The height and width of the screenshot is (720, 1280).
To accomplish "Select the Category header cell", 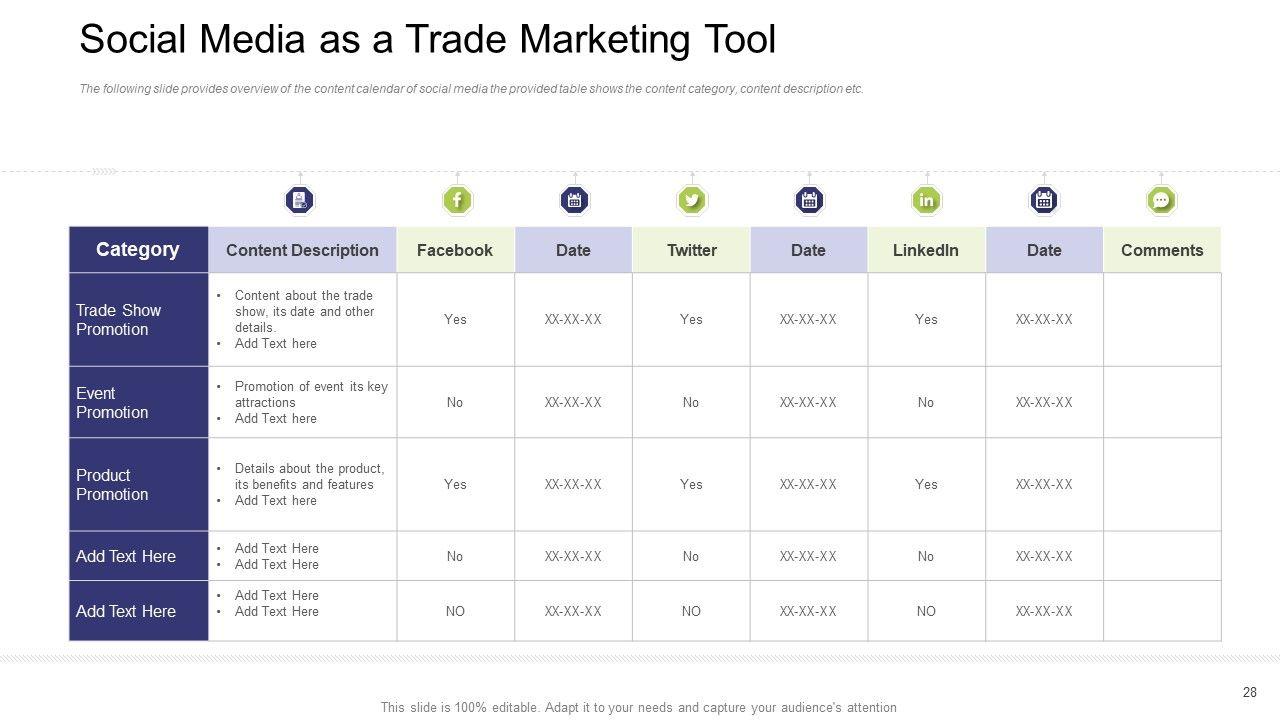I will click(138, 250).
